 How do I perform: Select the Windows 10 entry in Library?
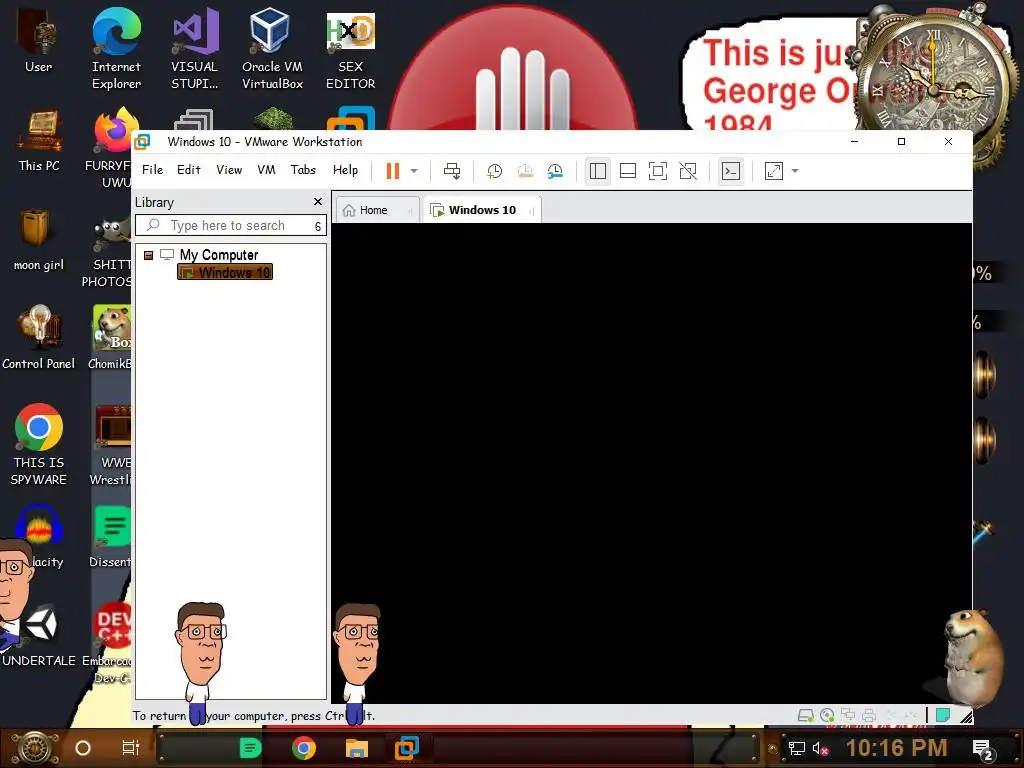[225, 272]
